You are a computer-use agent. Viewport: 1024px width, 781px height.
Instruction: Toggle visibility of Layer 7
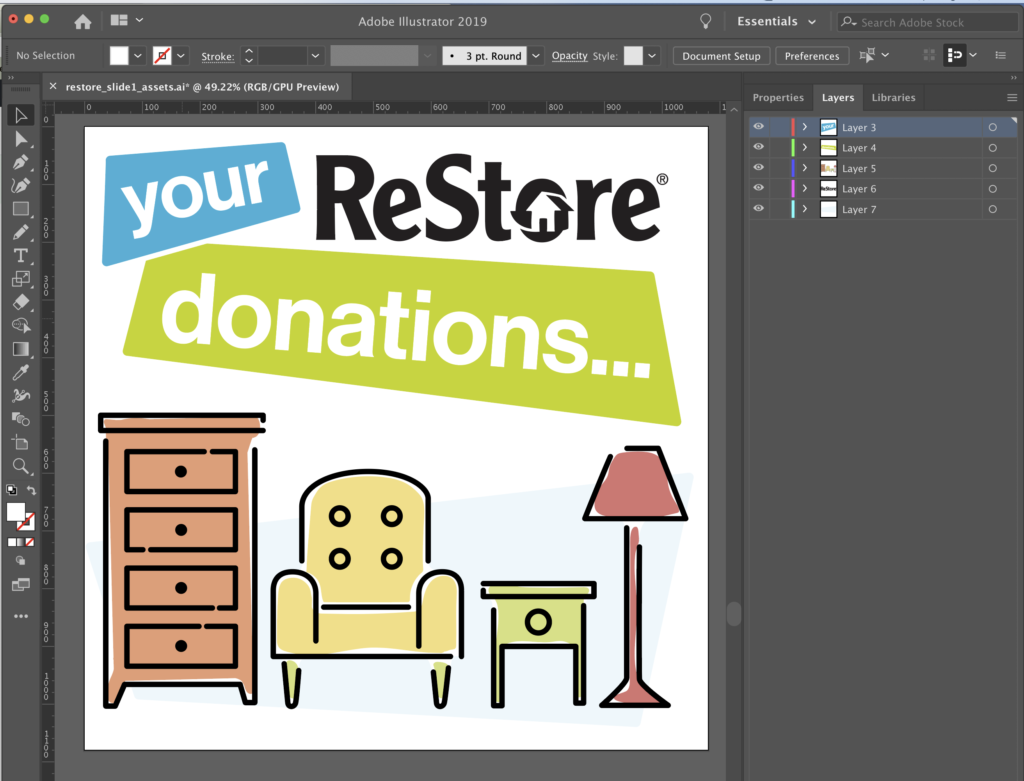tap(758, 208)
